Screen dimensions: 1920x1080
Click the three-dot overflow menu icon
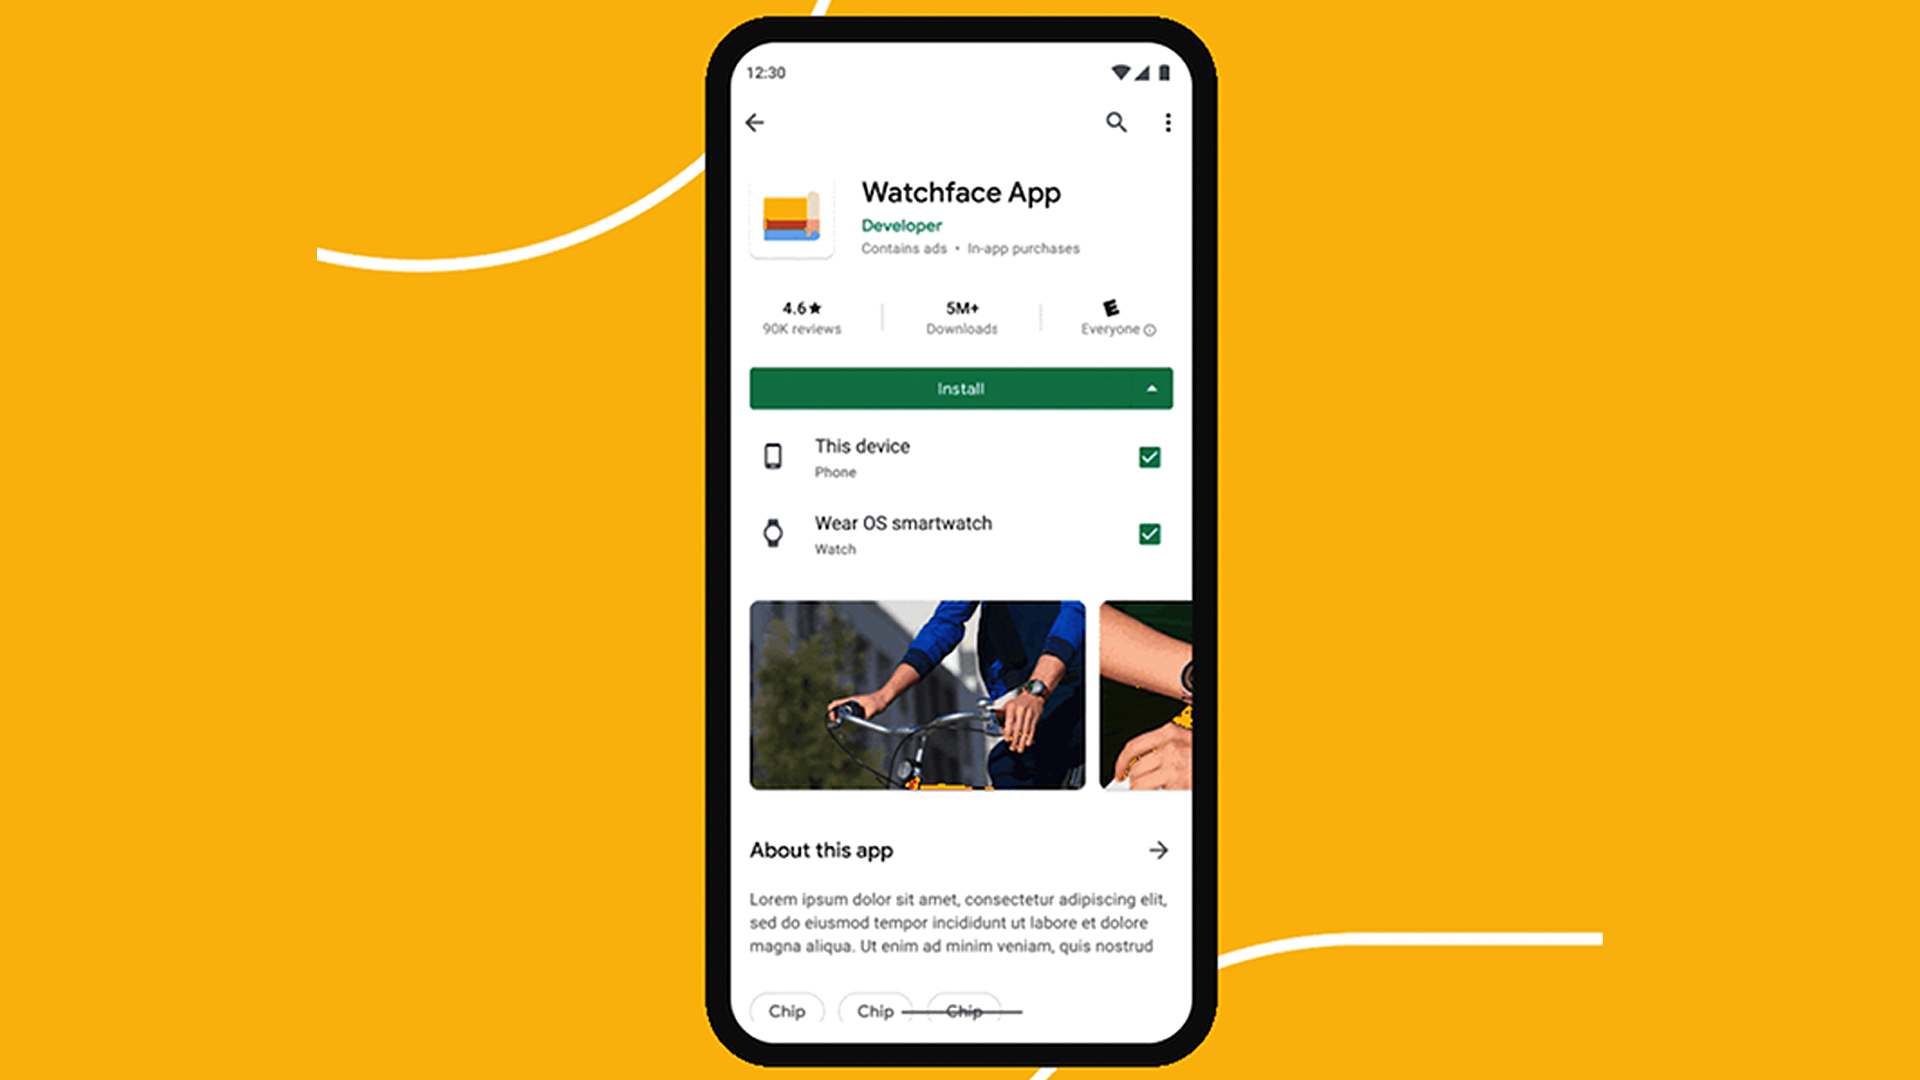coord(1168,123)
